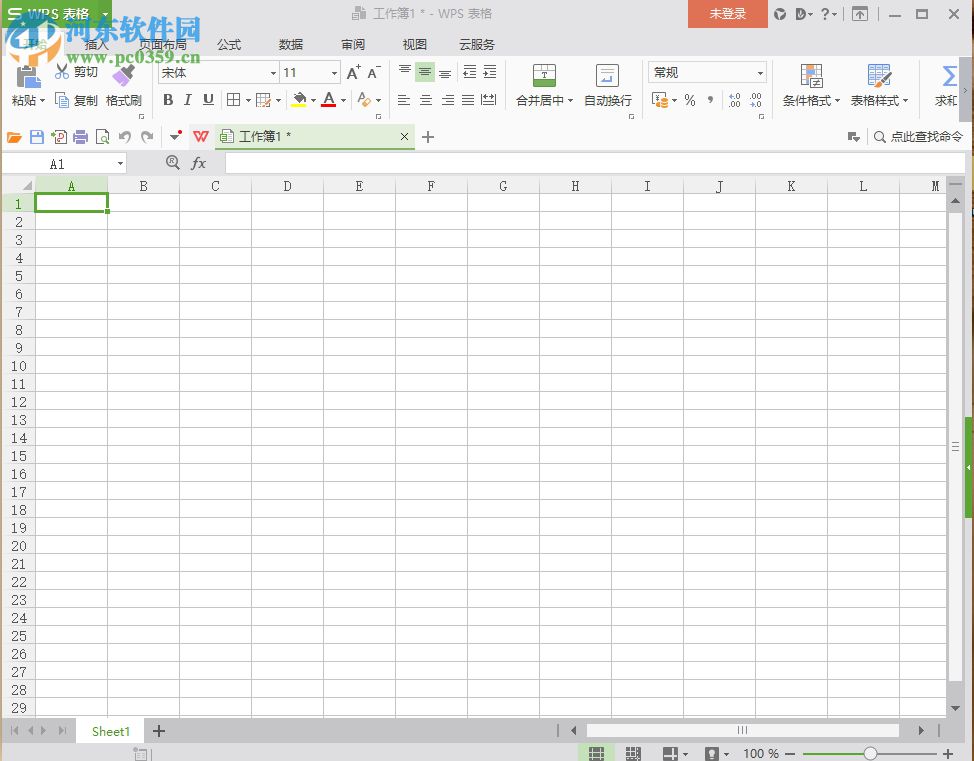Click the 未登录 login button
The height and width of the screenshot is (761, 974).
tap(727, 14)
